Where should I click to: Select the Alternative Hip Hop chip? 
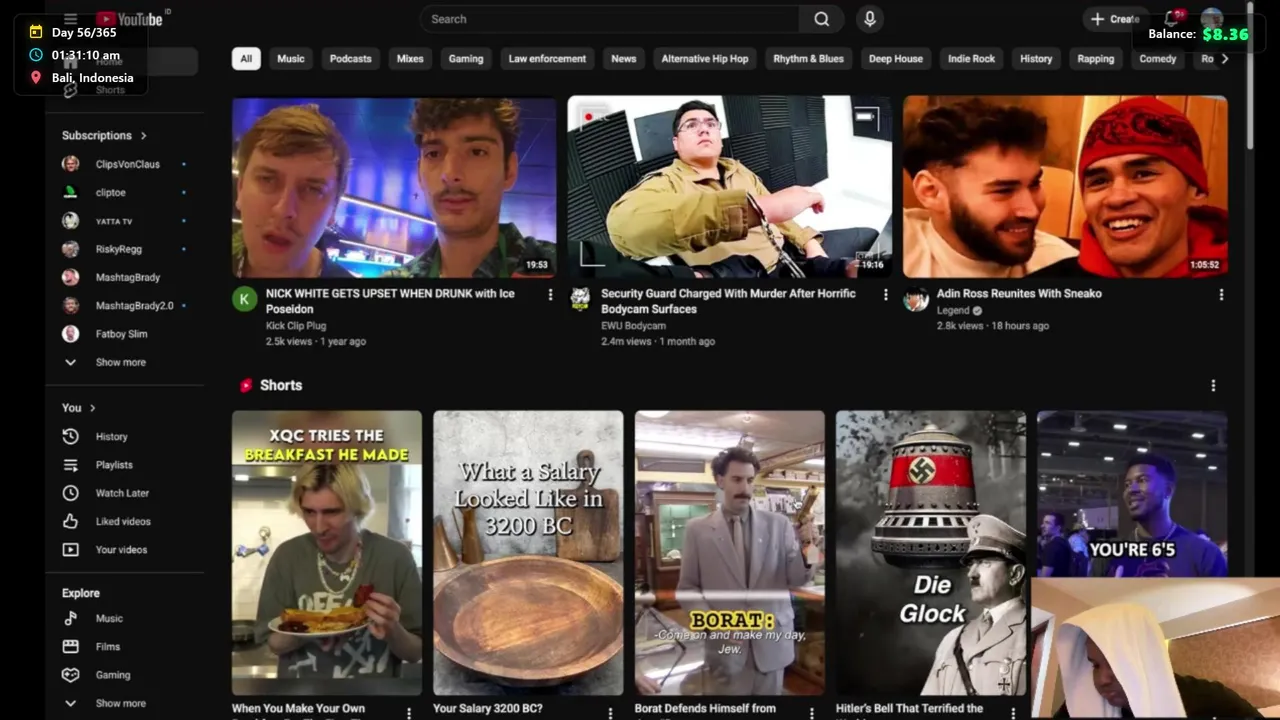click(705, 59)
